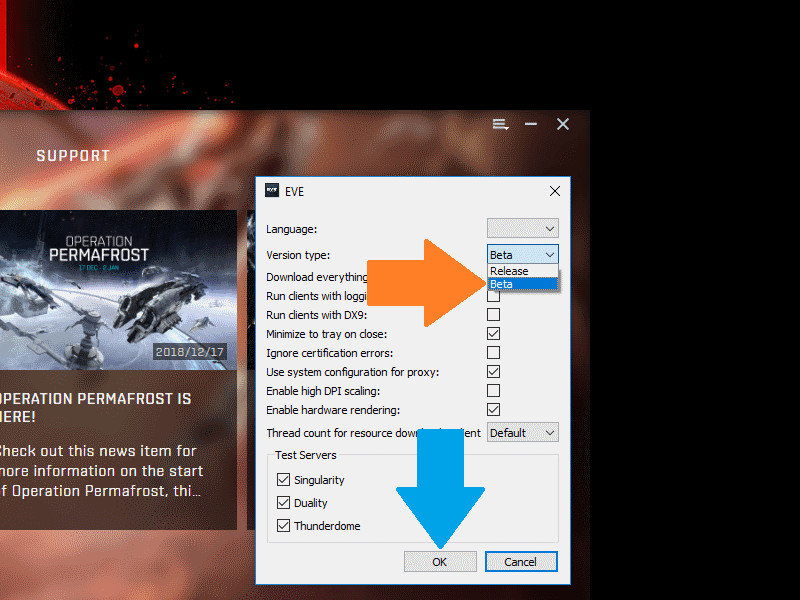Confirm settings with OK button
800x600 pixels.
(440, 562)
